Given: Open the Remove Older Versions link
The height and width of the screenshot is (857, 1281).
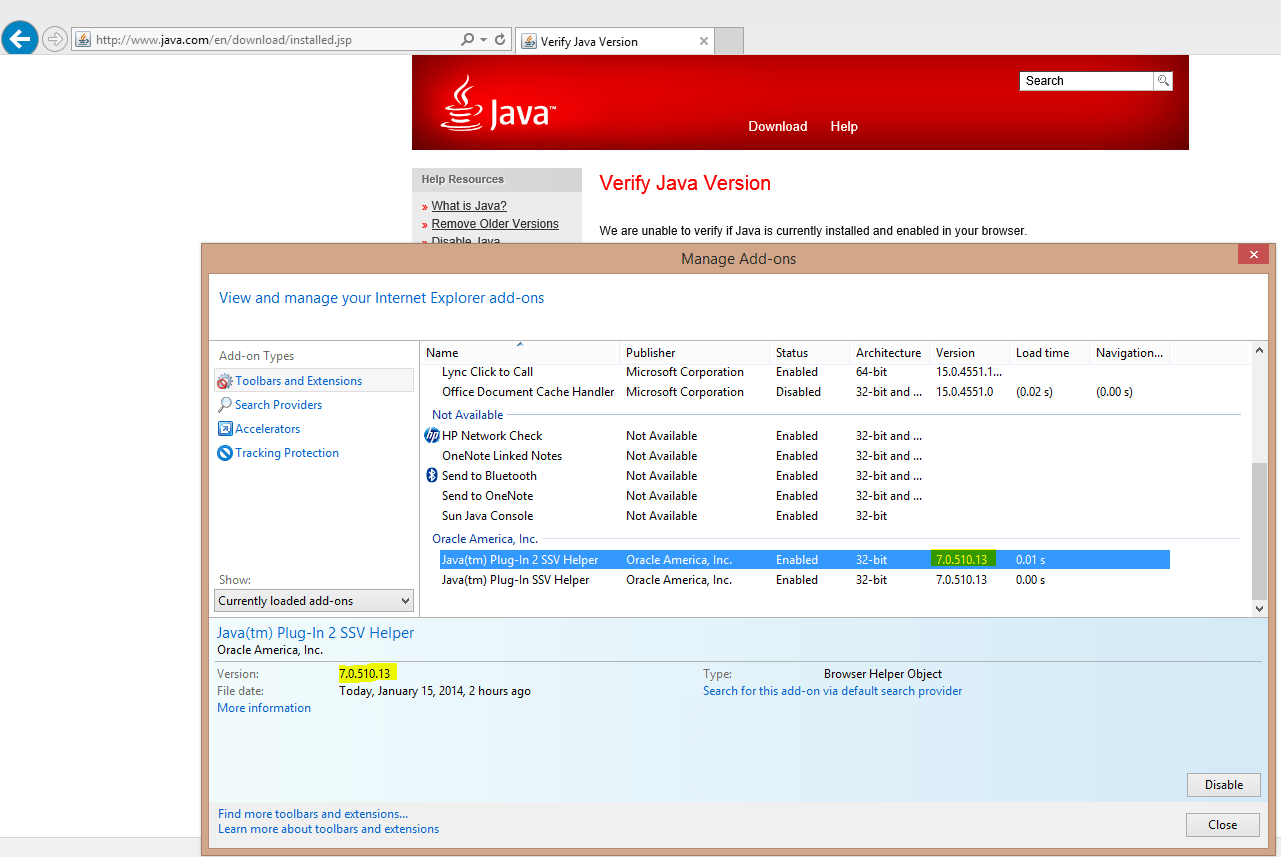Looking at the screenshot, I should pos(495,224).
